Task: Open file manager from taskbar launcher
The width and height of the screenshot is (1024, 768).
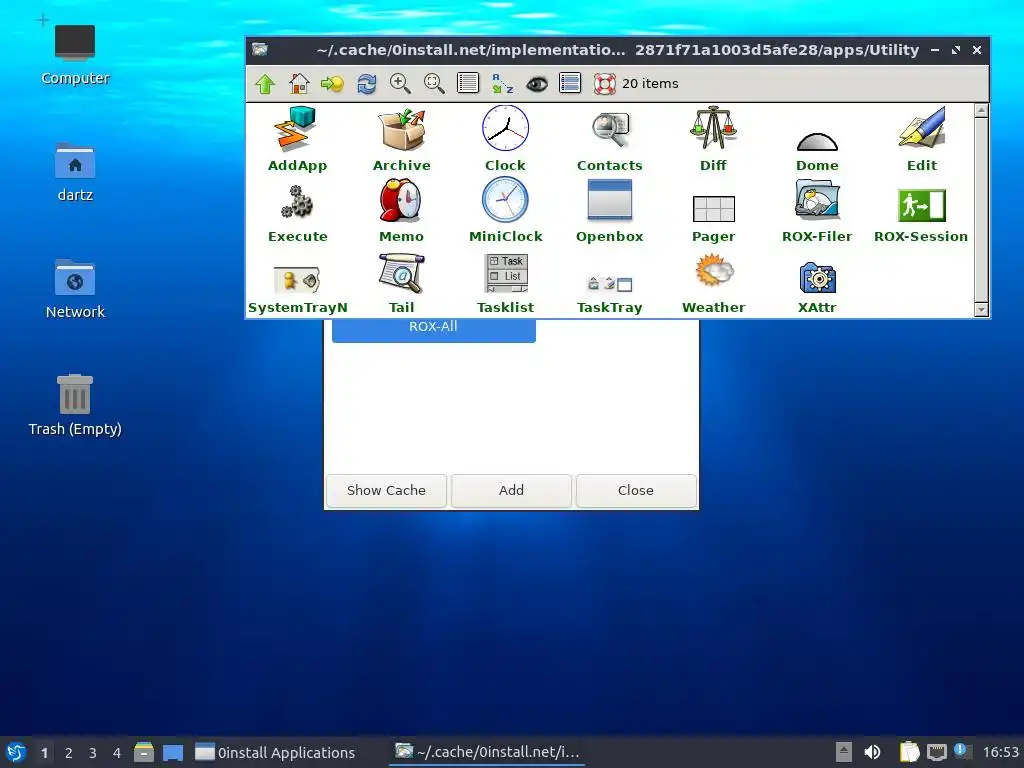Action: pos(144,752)
